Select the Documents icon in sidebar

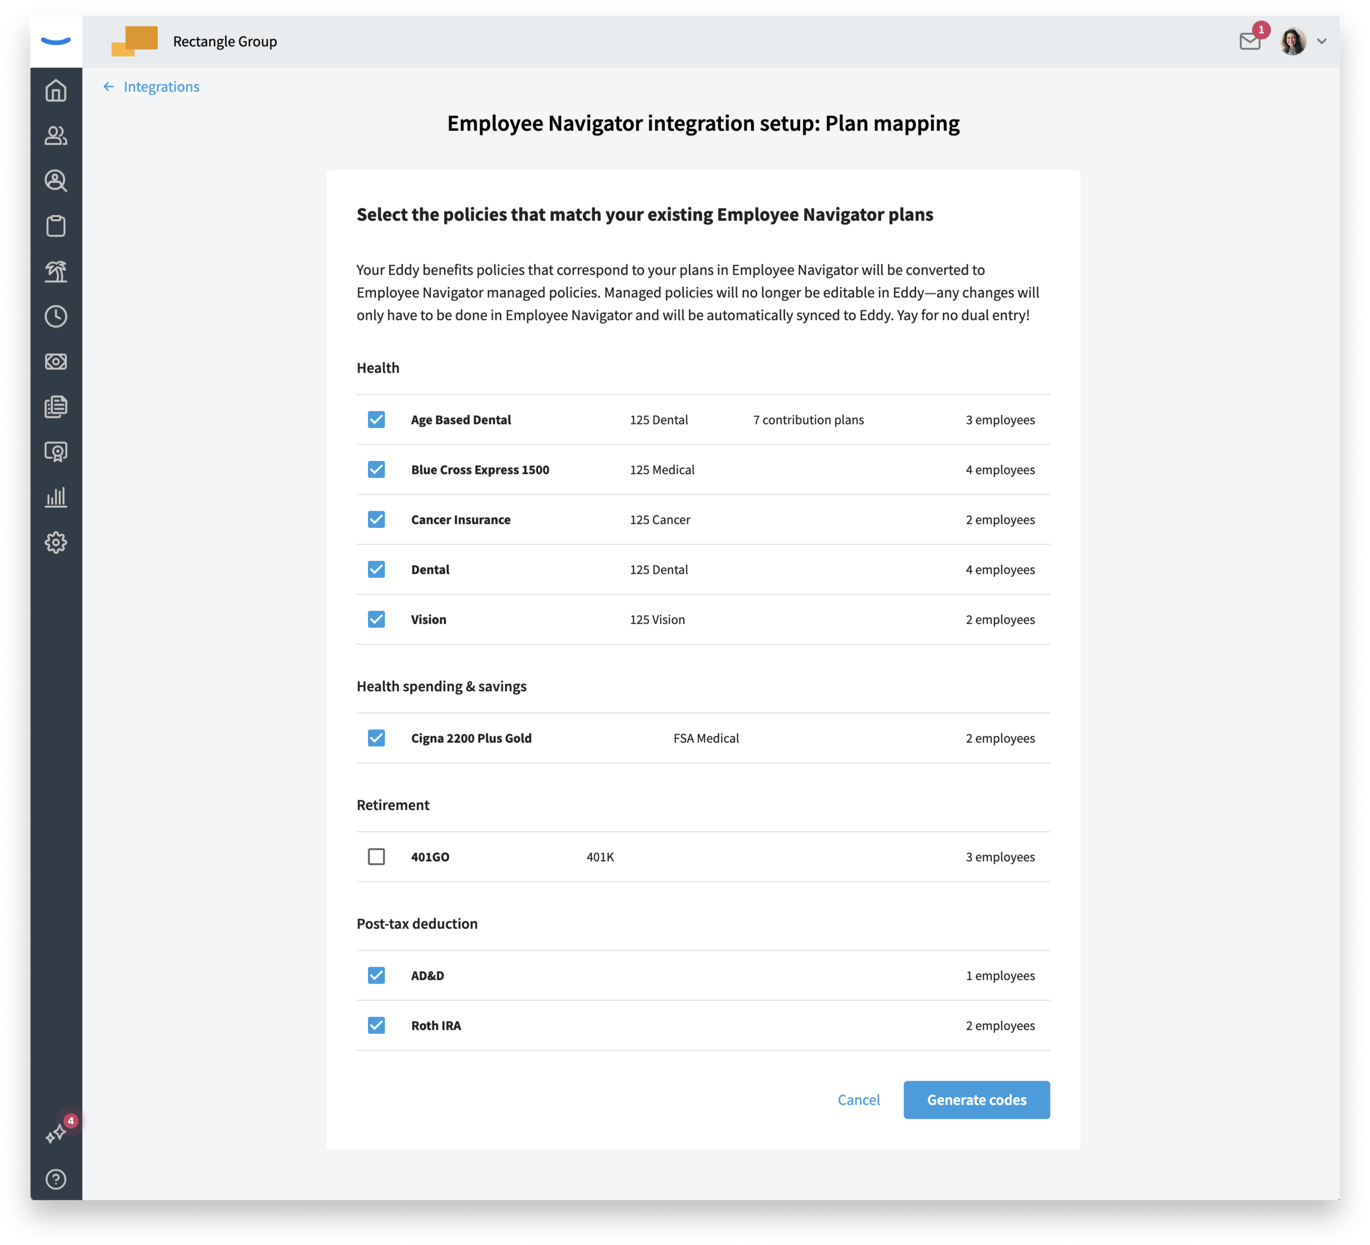point(56,406)
